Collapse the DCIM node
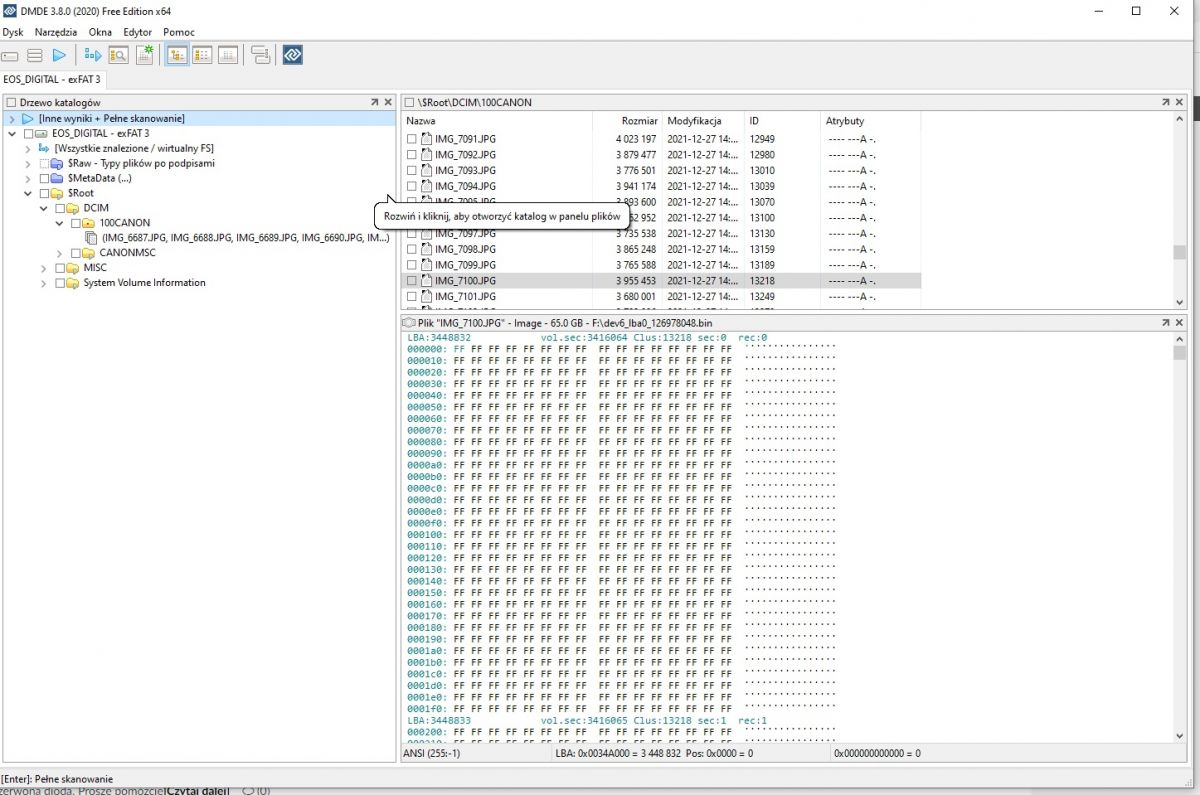1200x795 pixels. click(44, 208)
